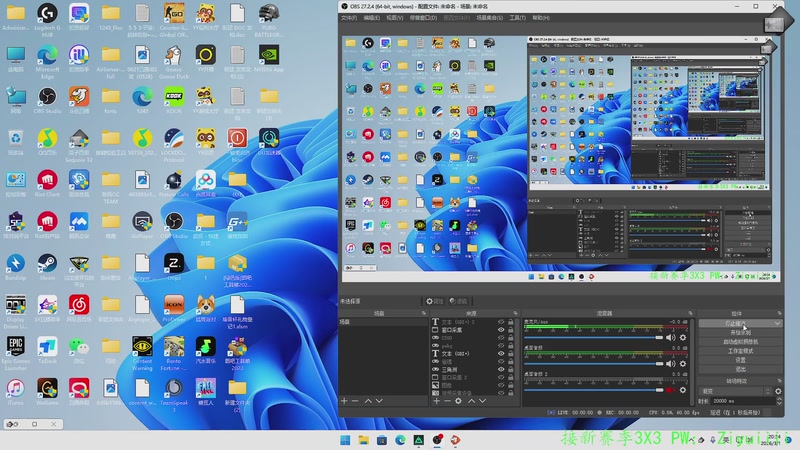Image resolution: width=800 pixels, height=450 pixels.
Task: Open Steam desktop shortcut icon
Action: (x=45, y=263)
